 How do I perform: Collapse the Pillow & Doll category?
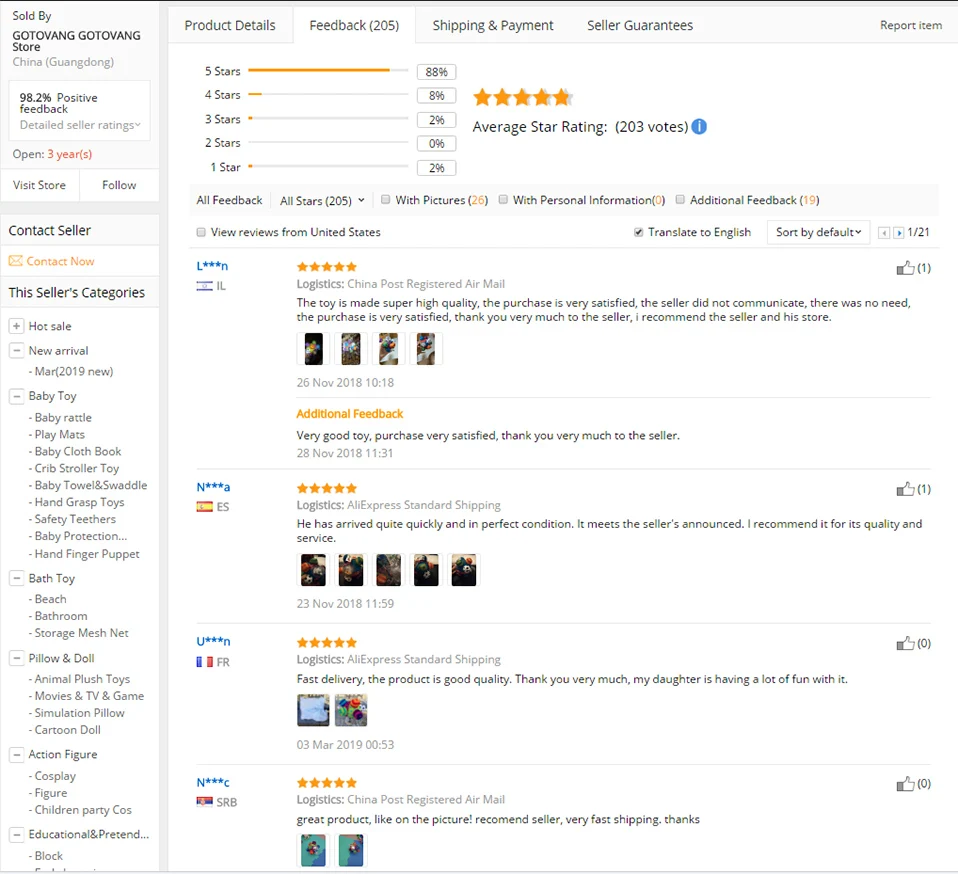pos(16,658)
